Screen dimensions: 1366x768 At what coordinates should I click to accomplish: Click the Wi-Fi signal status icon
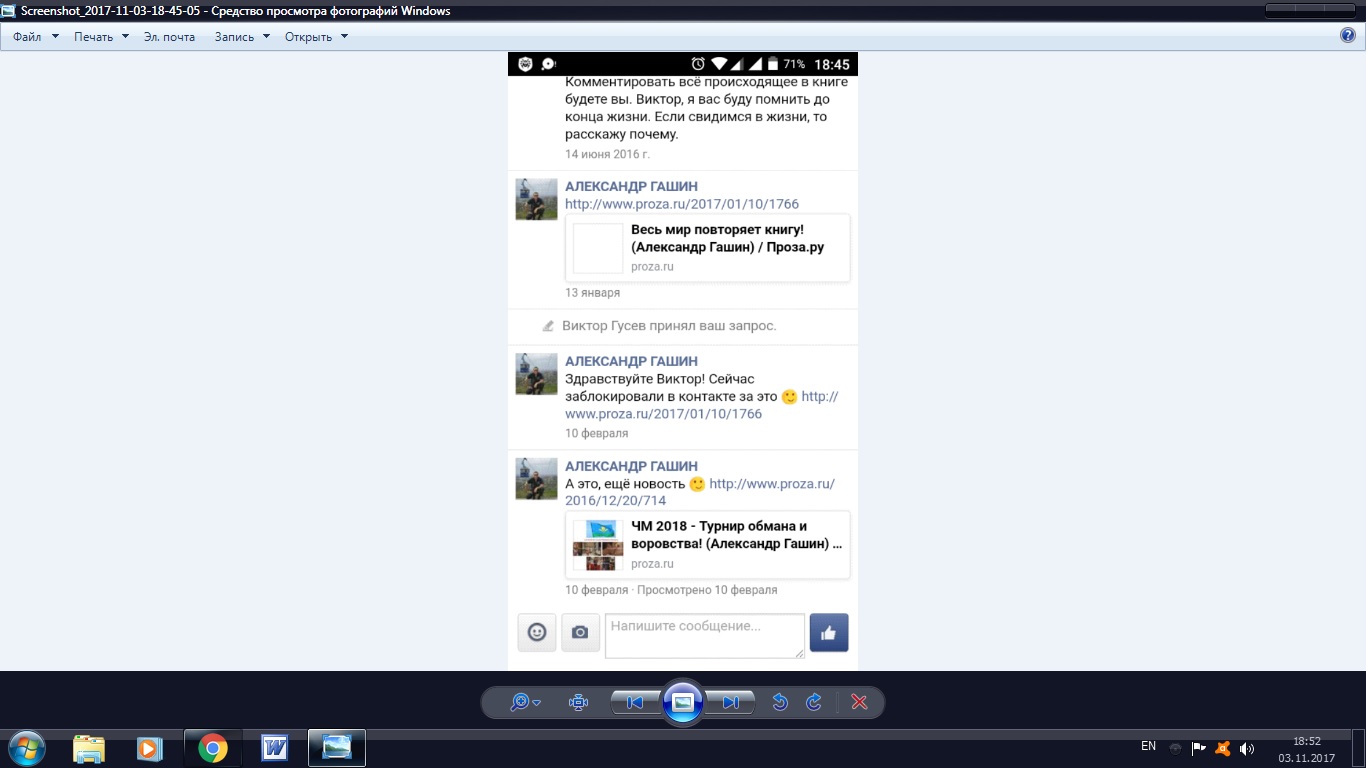tap(719, 64)
